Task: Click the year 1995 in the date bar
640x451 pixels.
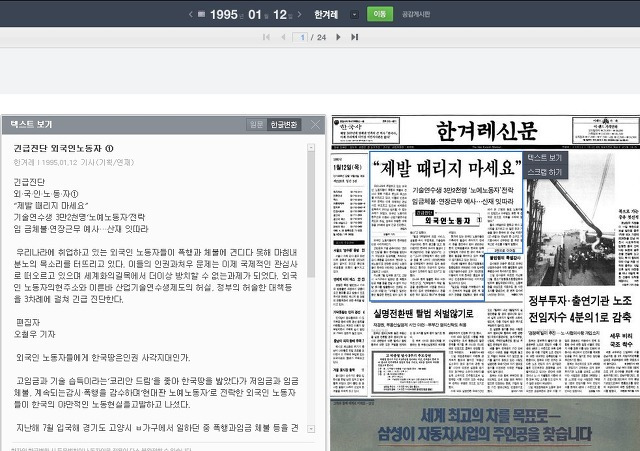Action: pos(224,15)
